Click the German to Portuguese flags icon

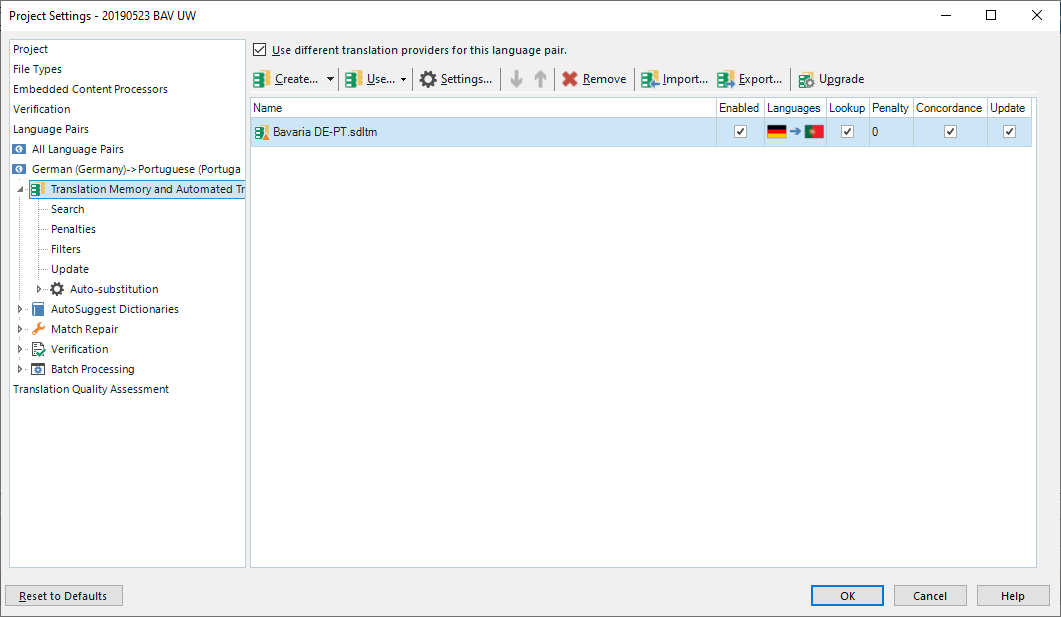tap(795, 132)
